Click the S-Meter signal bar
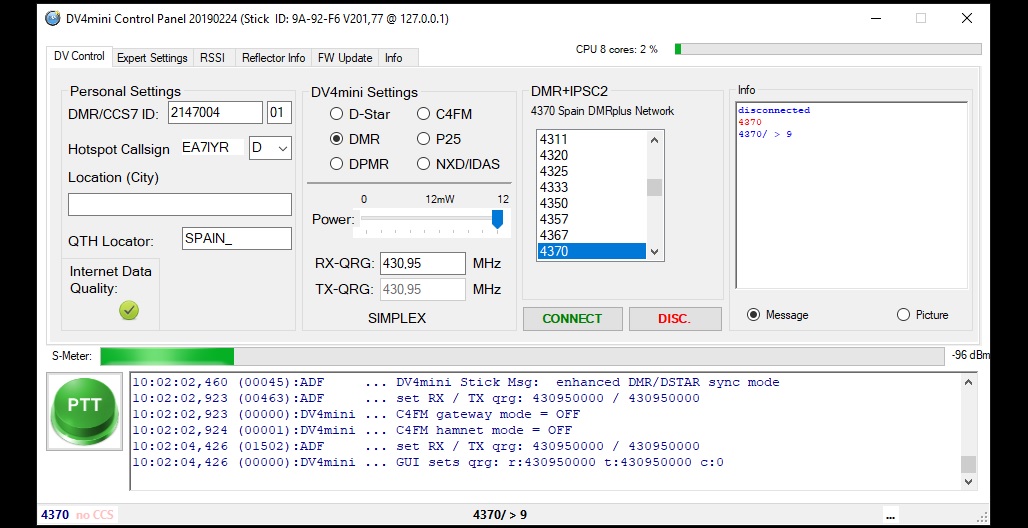This screenshot has height=528, width=1028. click(x=522, y=356)
